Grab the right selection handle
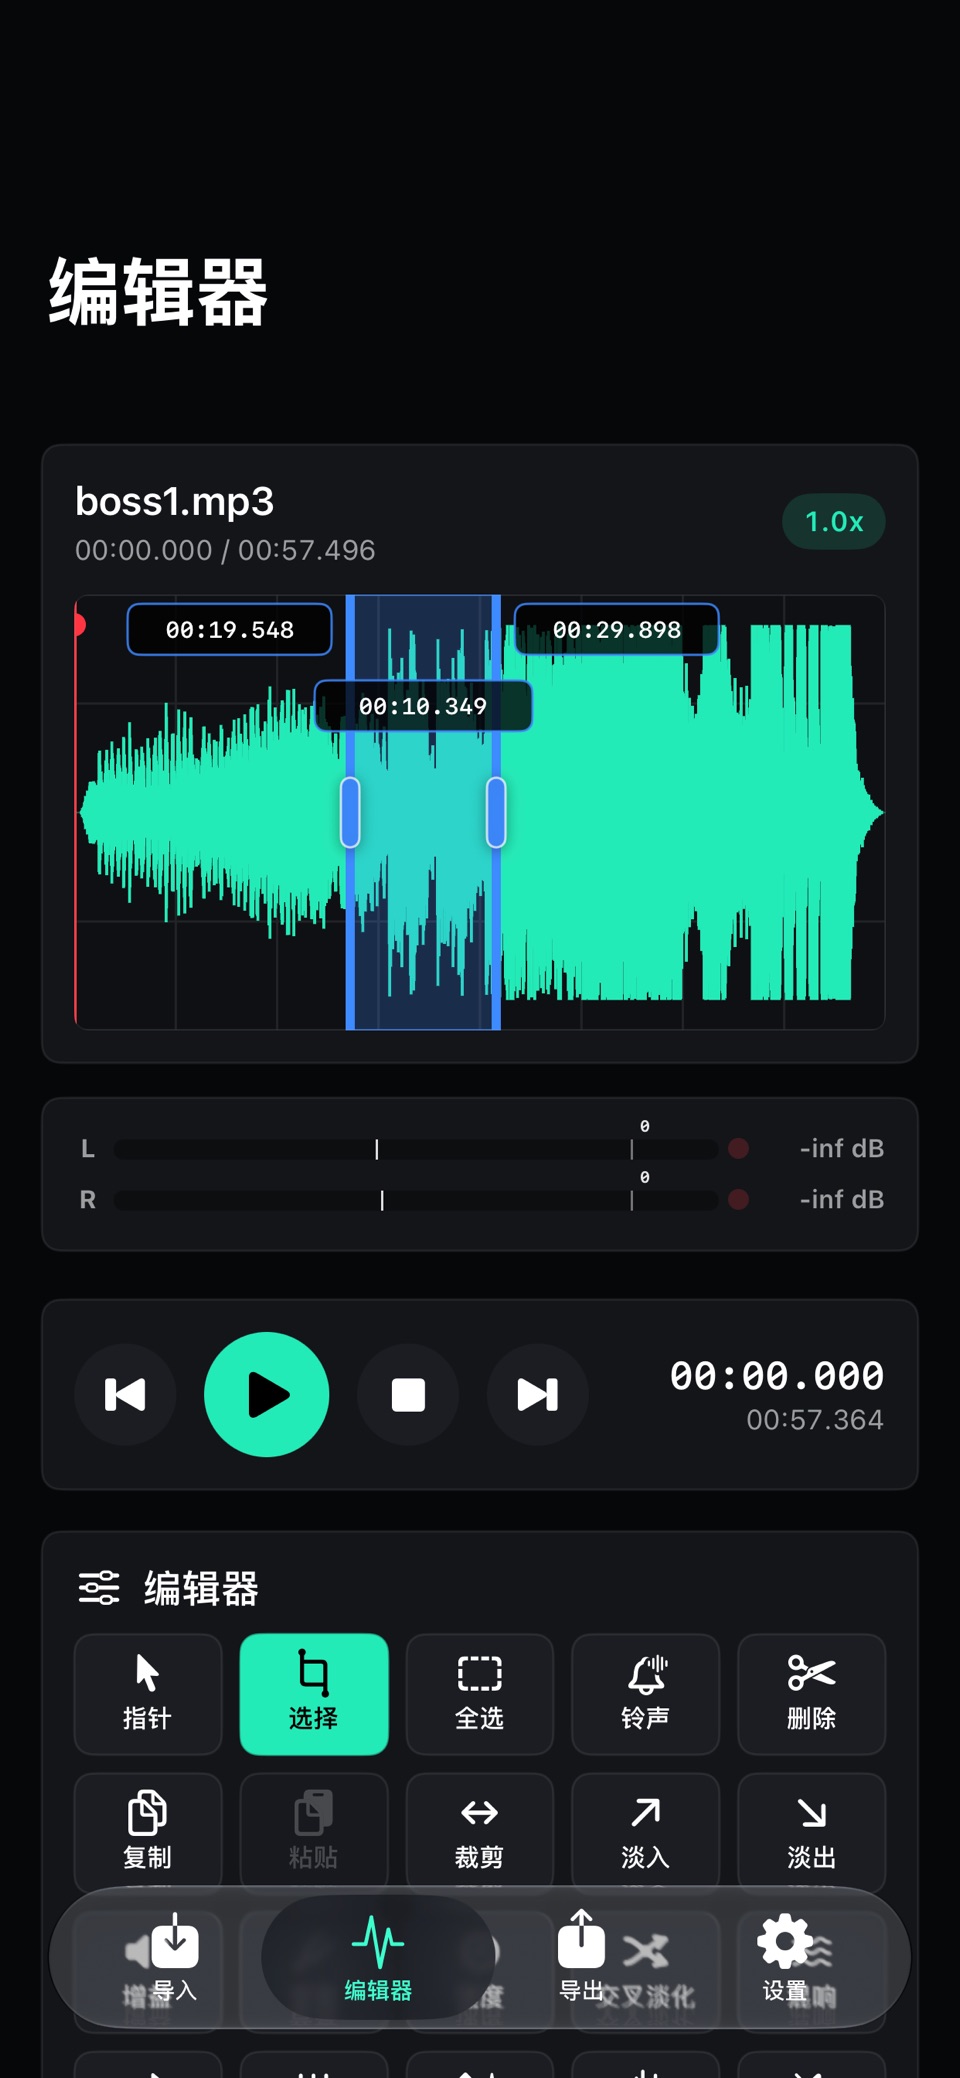Image resolution: width=960 pixels, height=2078 pixels. (496, 812)
